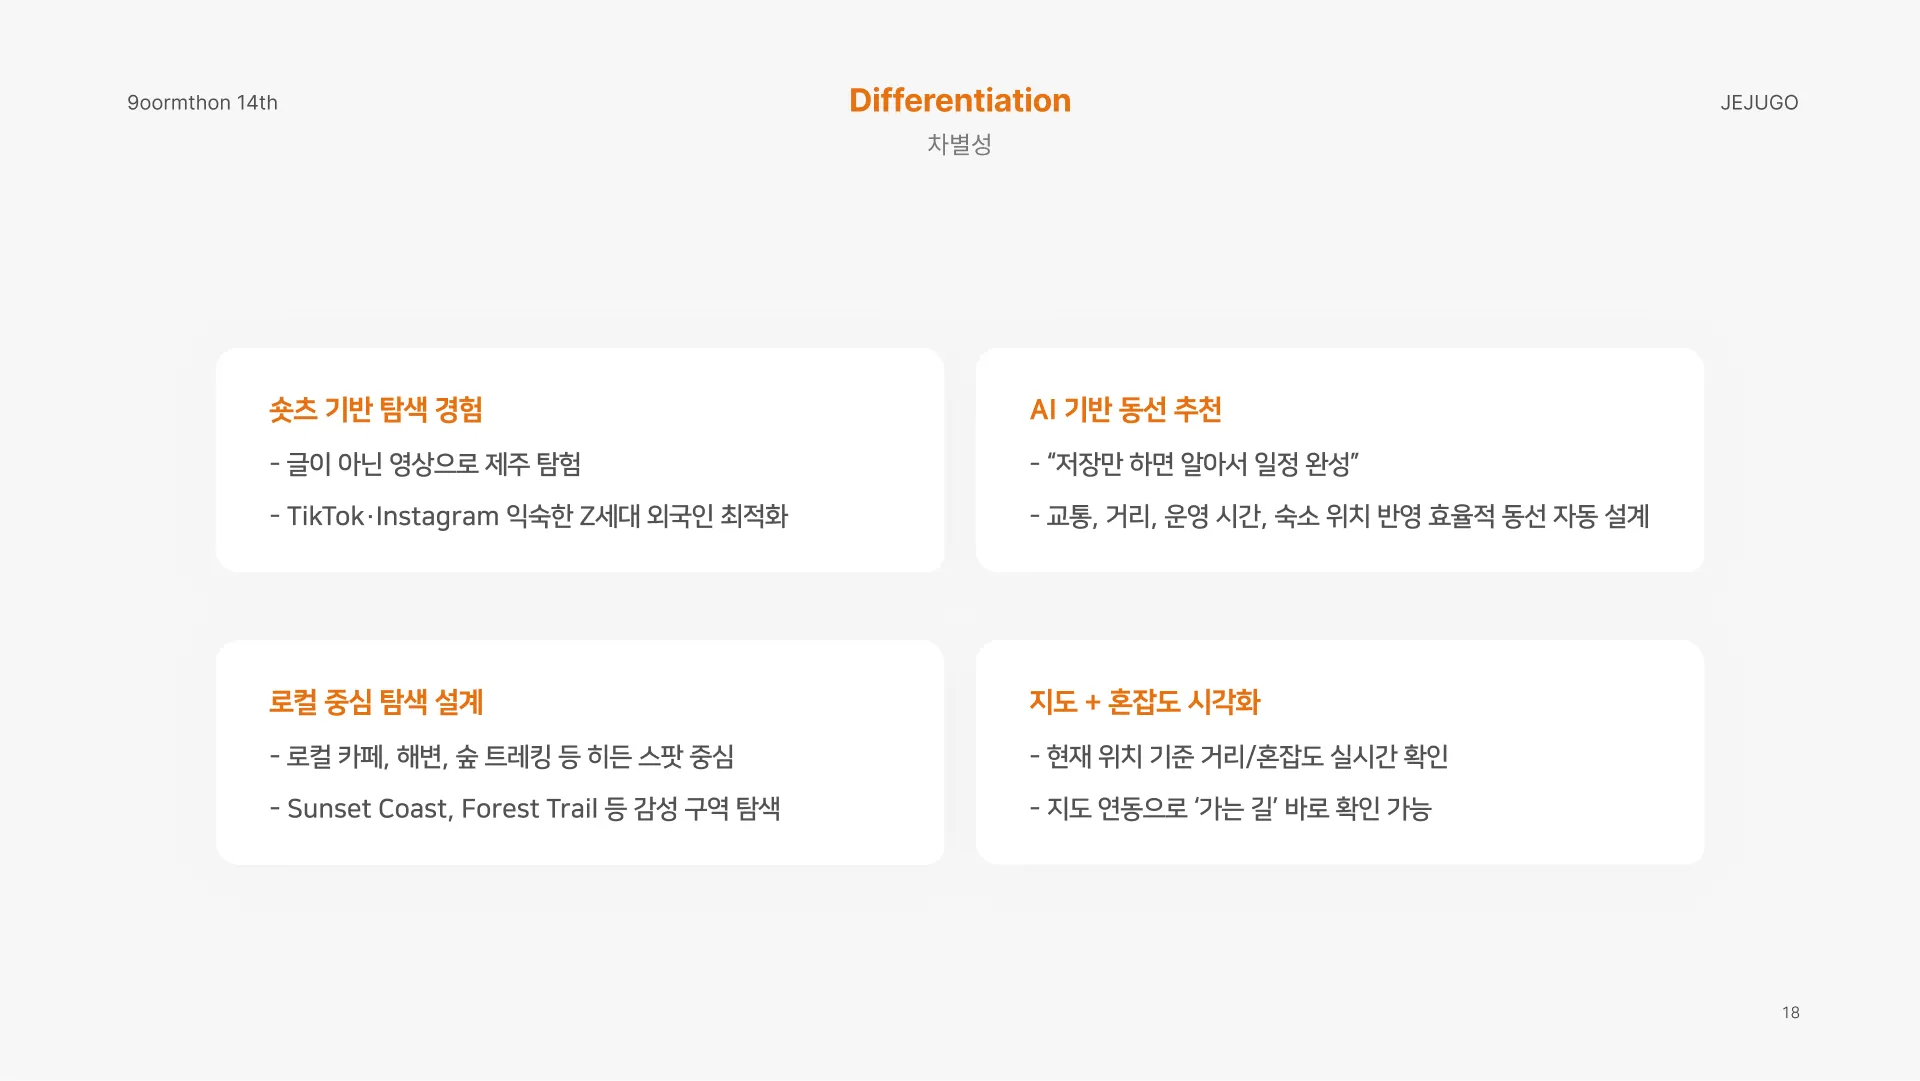
Task: Click the 로컬 카페, 해변, 숲 트레킹 line
Action: (502, 756)
